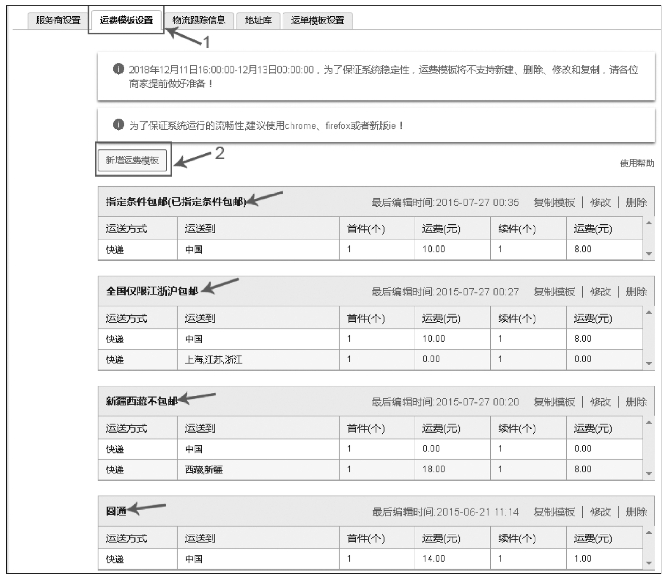Click 最后编辑时间 2015-06-21 11:14 text

[x=445, y=512]
